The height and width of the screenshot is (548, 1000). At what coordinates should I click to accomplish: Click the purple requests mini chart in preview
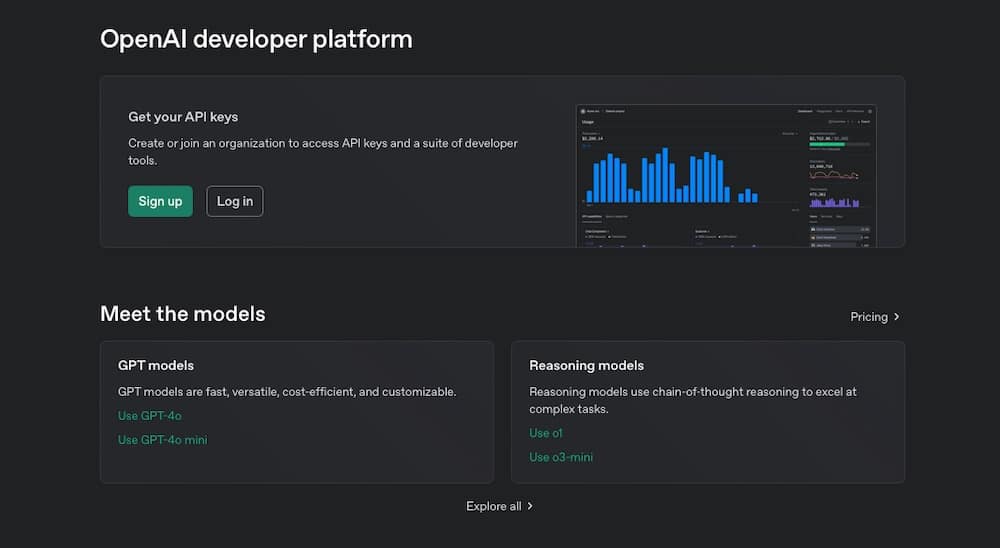(835, 202)
